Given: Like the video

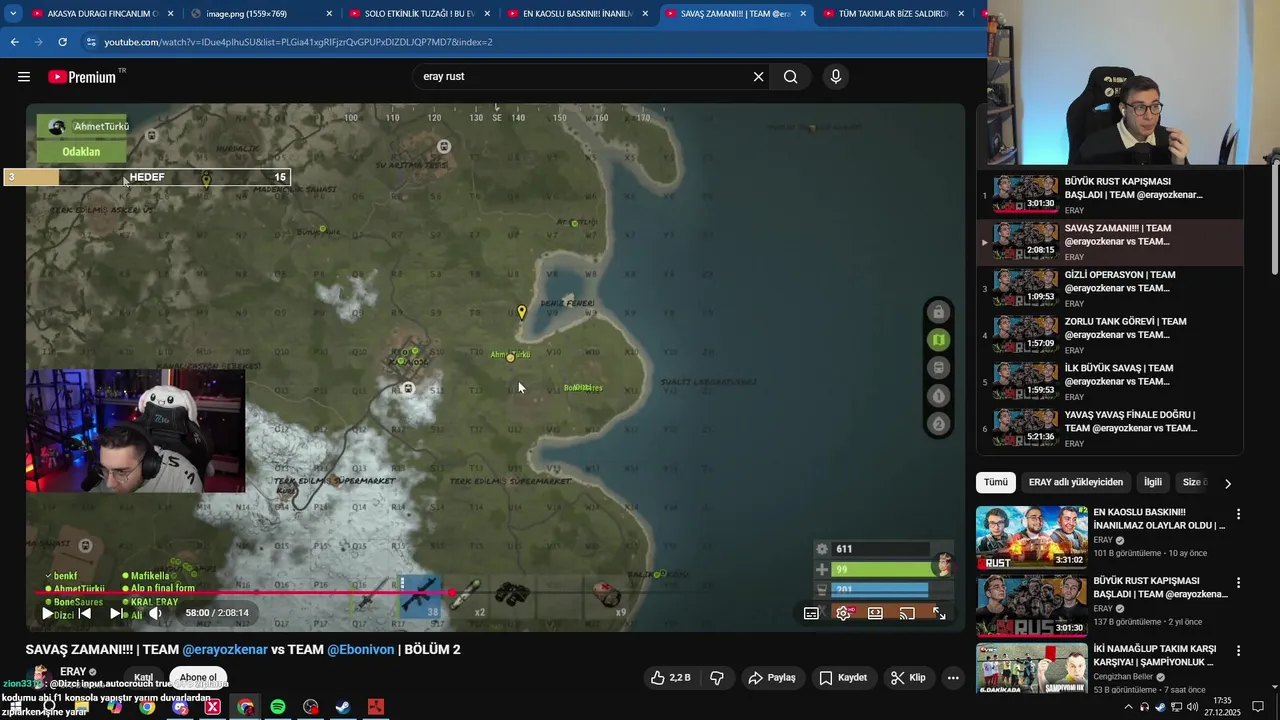Looking at the screenshot, I should pyautogui.click(x=670, y=677).
